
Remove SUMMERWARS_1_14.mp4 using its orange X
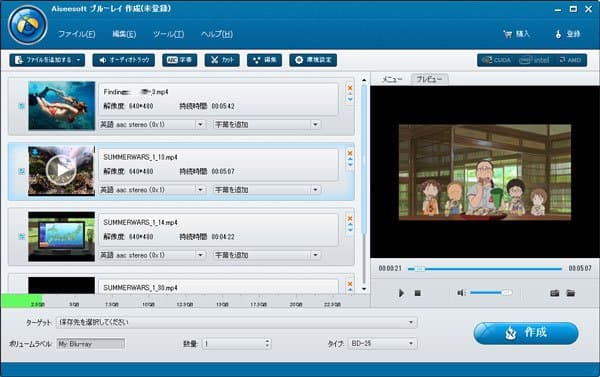(350, 219)
